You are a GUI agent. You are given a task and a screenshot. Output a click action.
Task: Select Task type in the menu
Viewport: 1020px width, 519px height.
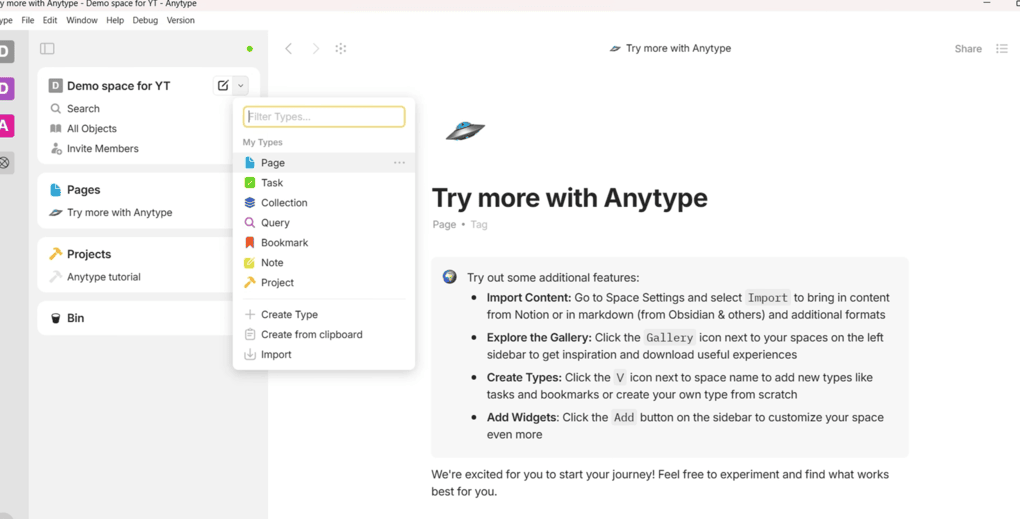324,183
